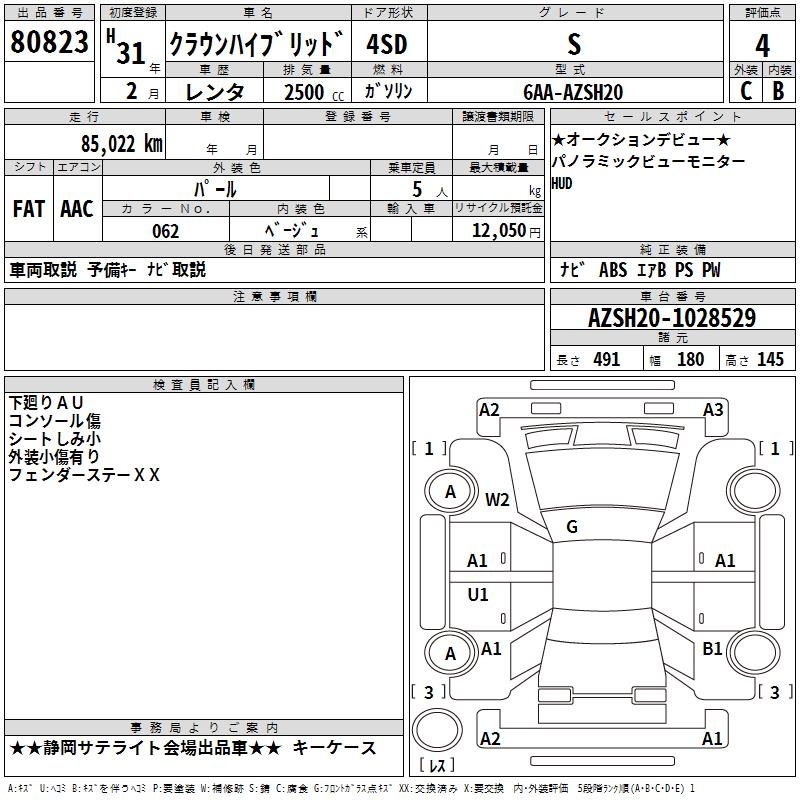Click HUD sales point
This screenshot has width=800, height=800.
(x=562, y=183)
